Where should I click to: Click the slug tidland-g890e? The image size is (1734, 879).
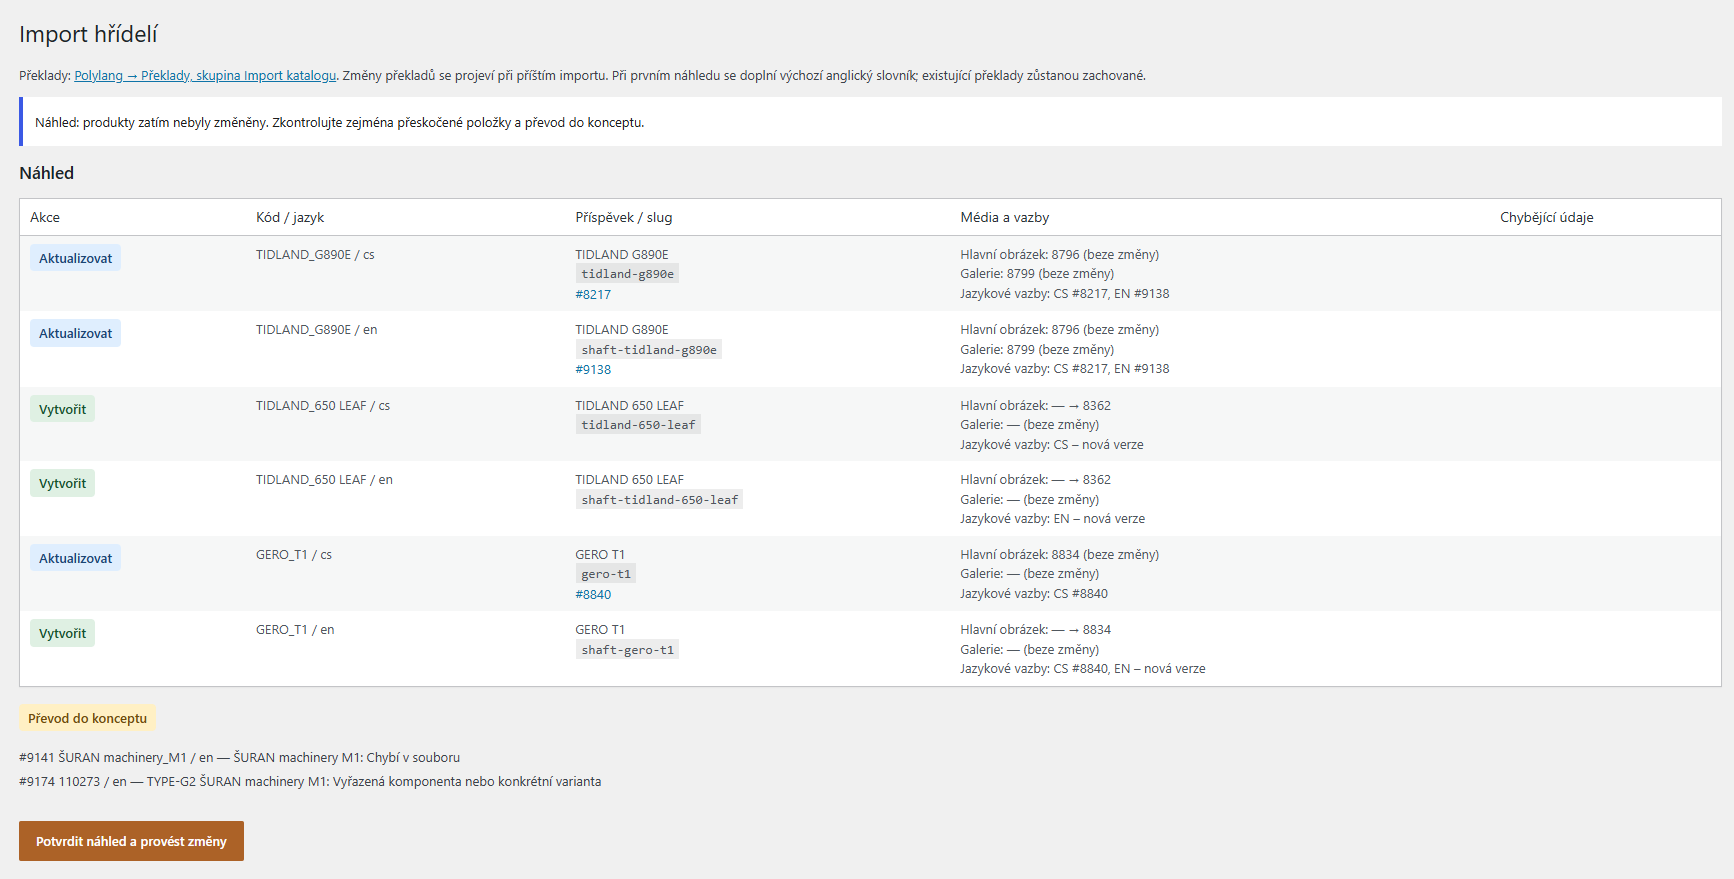tap(627, 274)
